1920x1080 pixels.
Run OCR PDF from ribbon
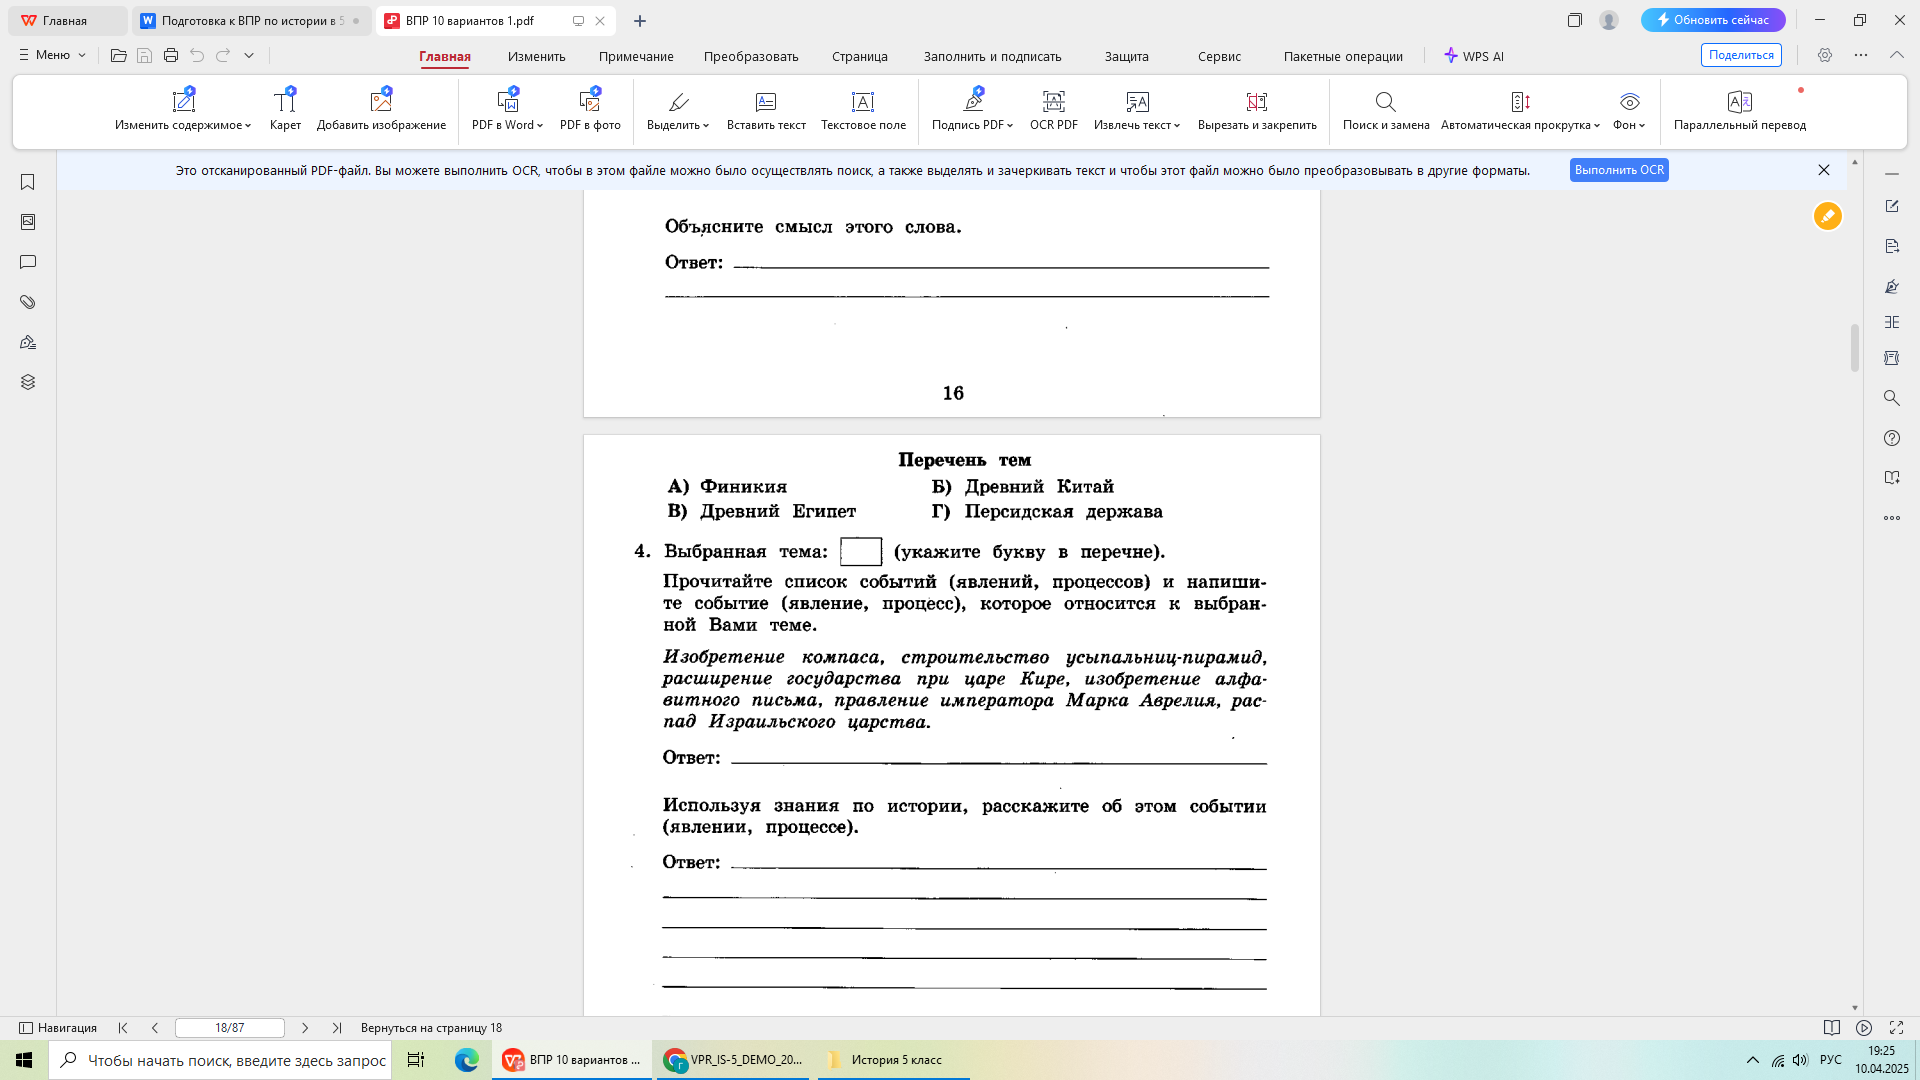click(x=1054, y=110)
